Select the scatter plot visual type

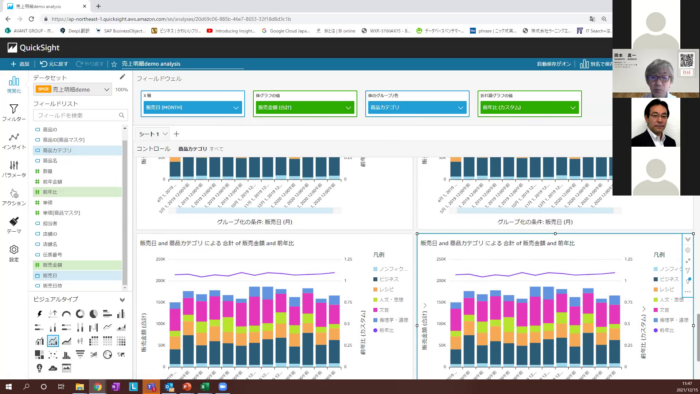coord(53,355)
